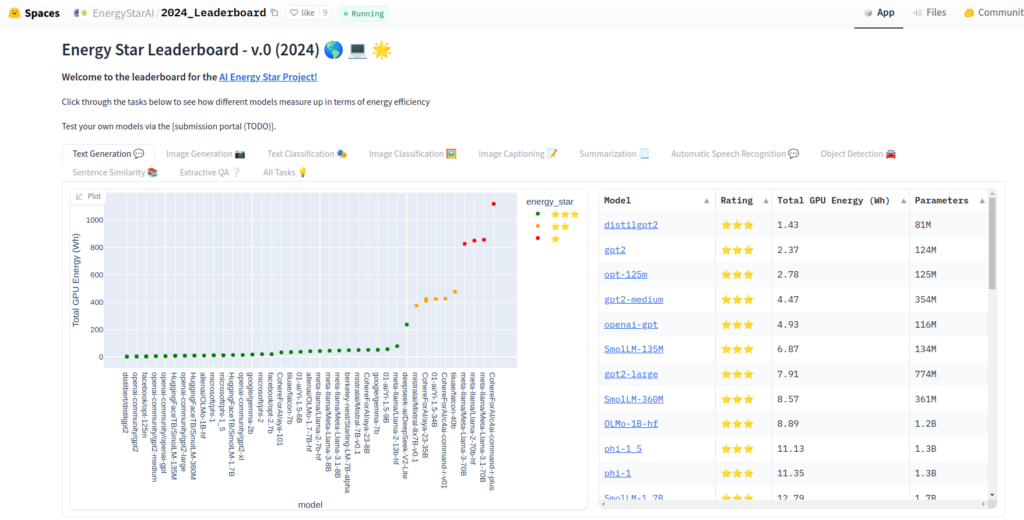Select the 354M parameters cell
This screenshot has width=1024, height=520.
[948, 299]
